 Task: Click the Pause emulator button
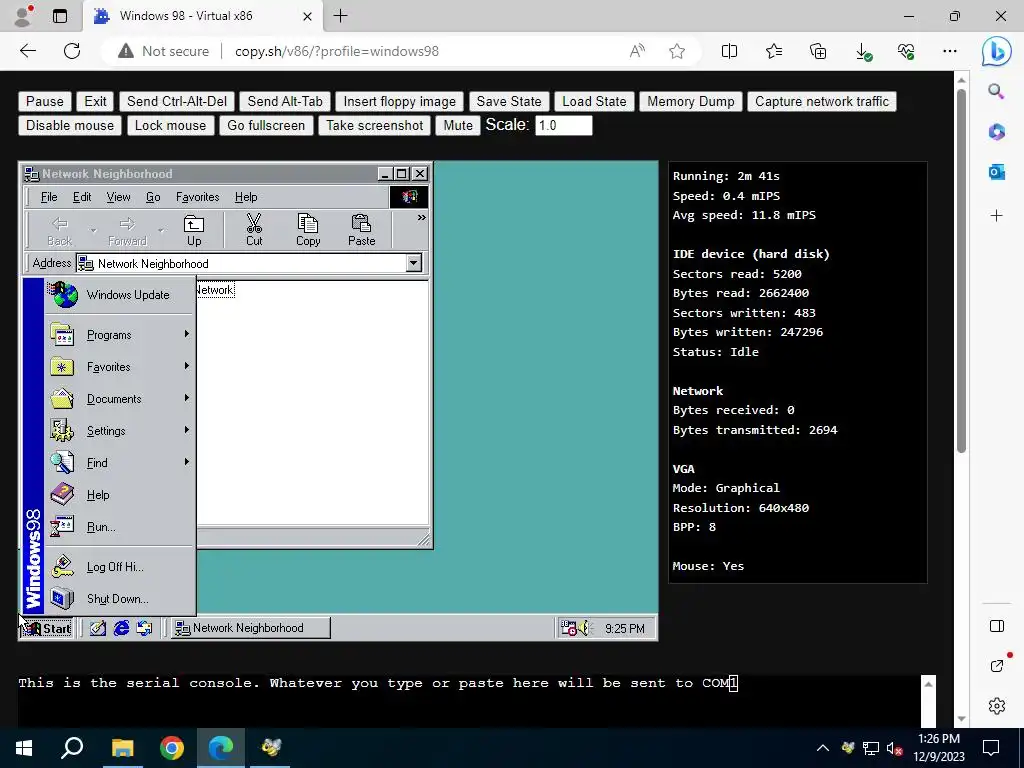tap(44, 101)
